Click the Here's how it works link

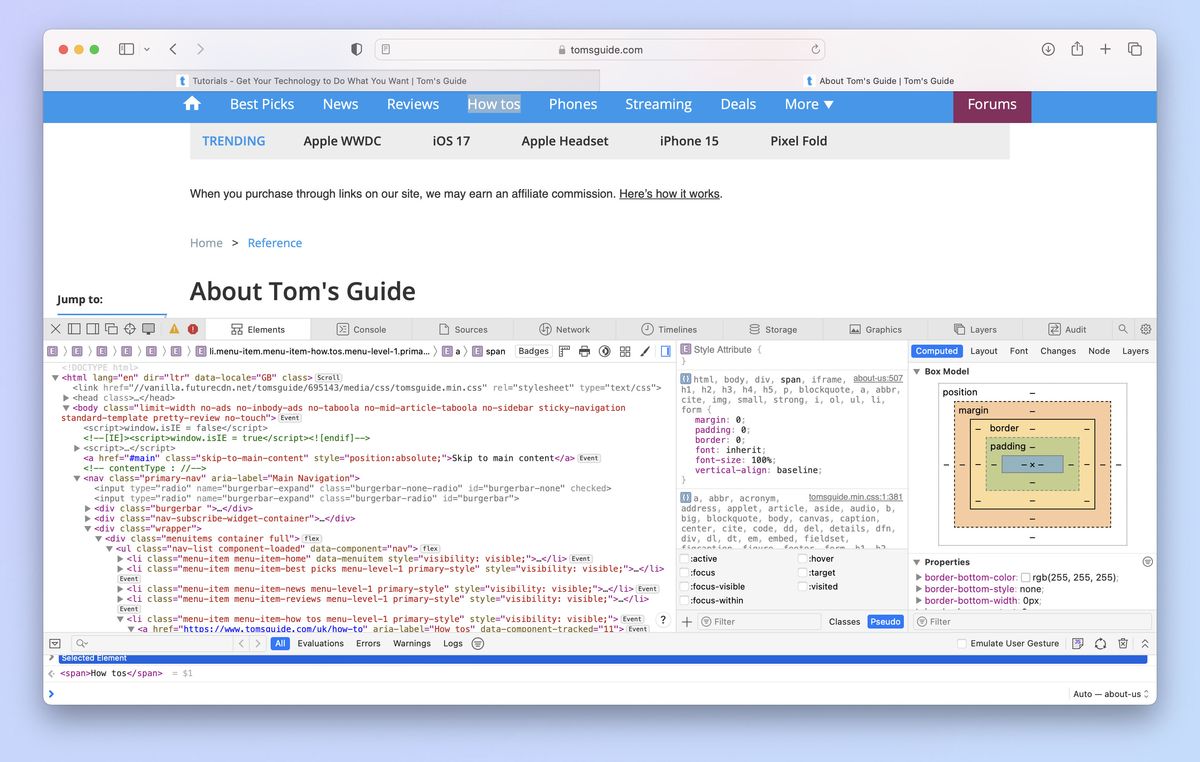coord(669,194)
